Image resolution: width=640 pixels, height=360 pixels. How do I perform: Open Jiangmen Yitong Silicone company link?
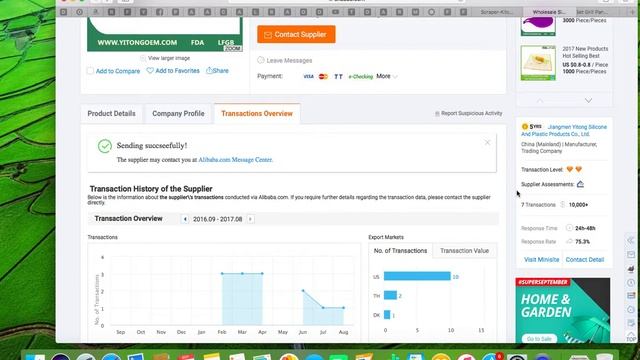click(x=564, y=130)
